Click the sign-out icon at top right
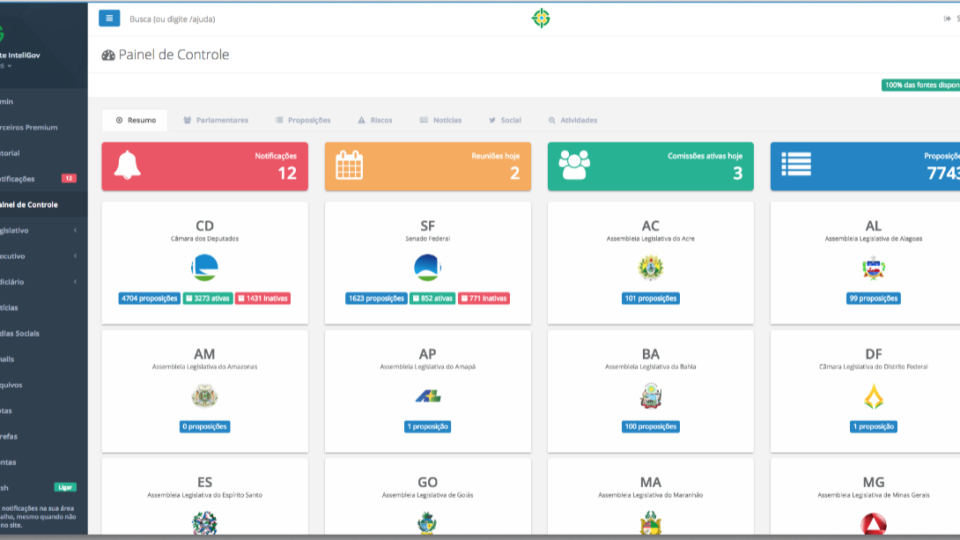 point(947,19)
